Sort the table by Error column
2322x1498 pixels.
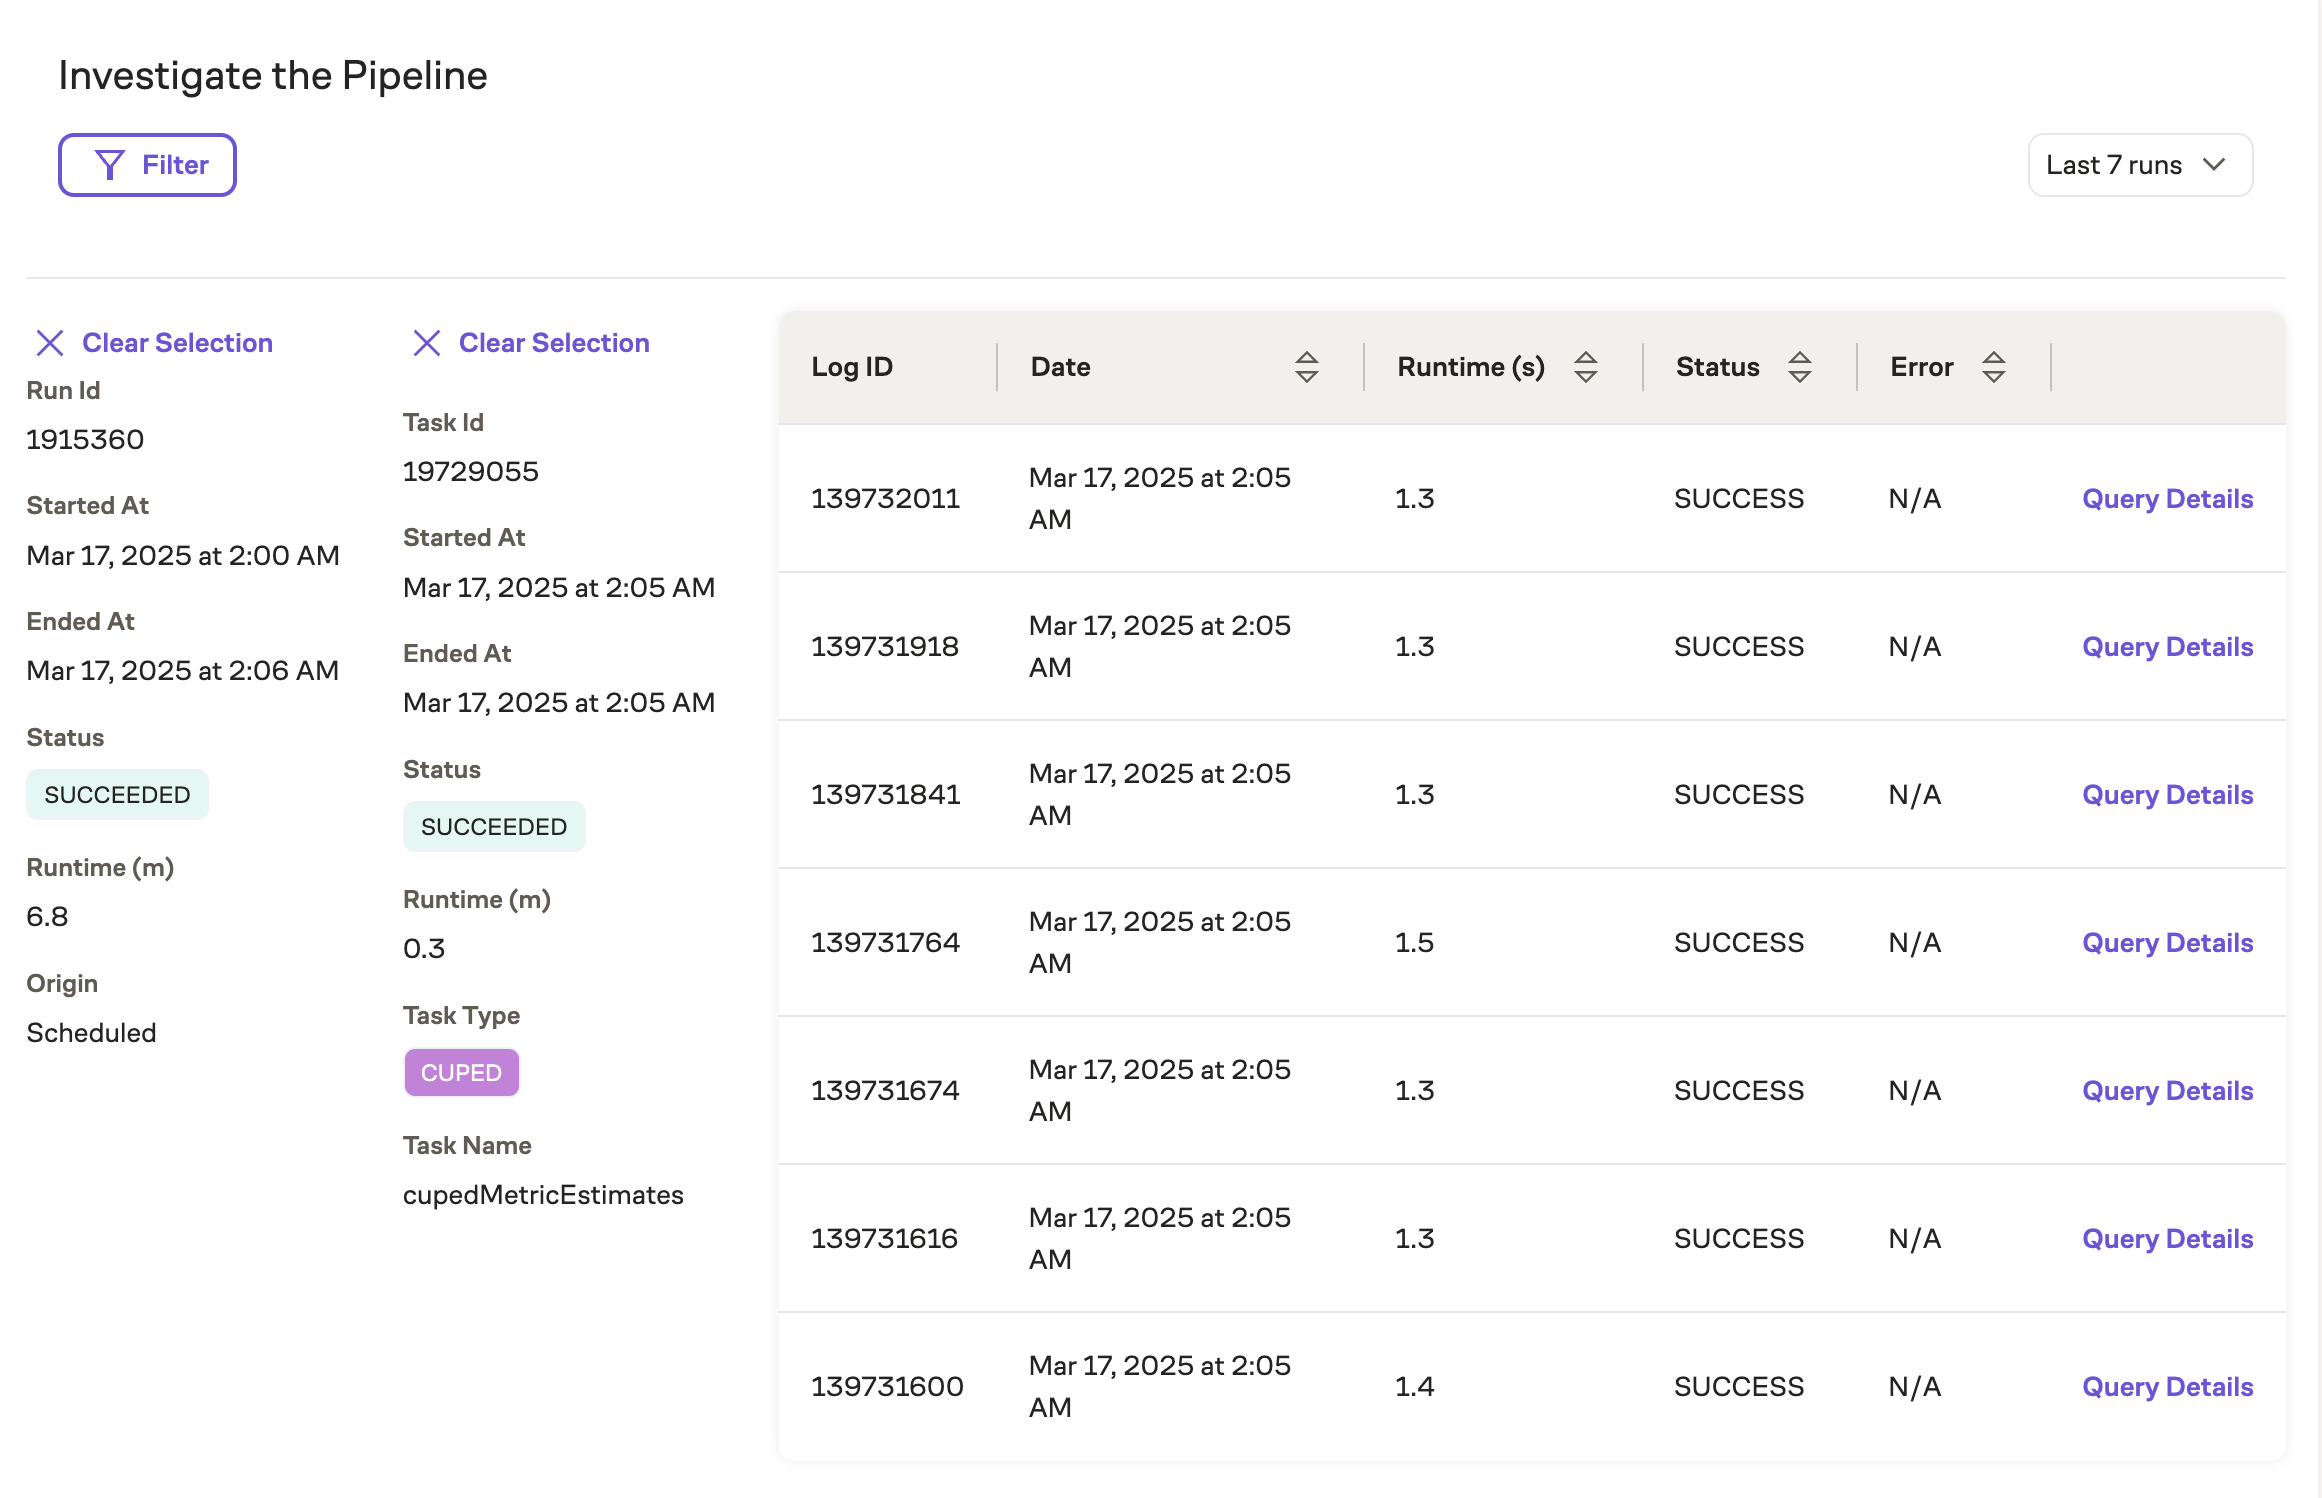pos(1995,367)
